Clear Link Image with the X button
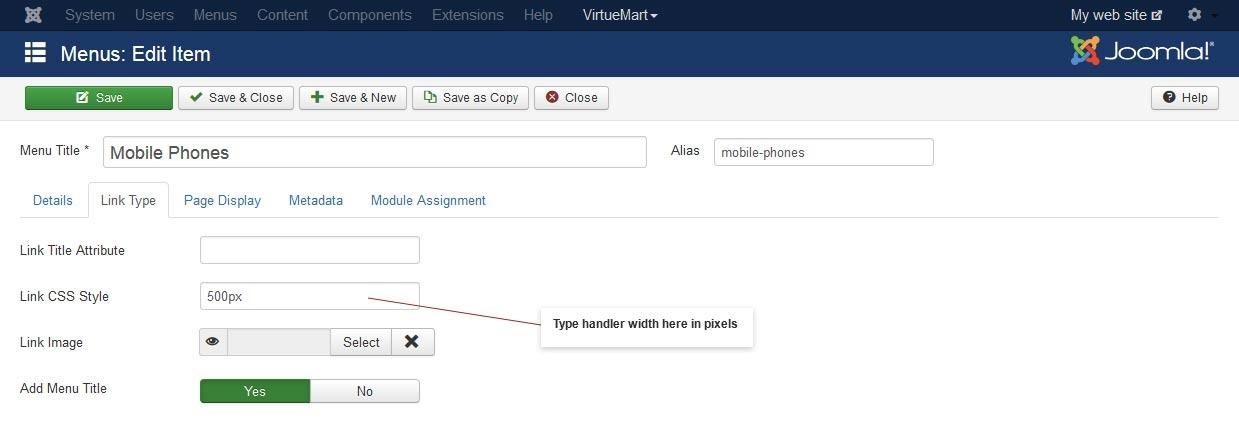Image resolution: width=1239 pixels, height=427 pixels. point(412,342)
